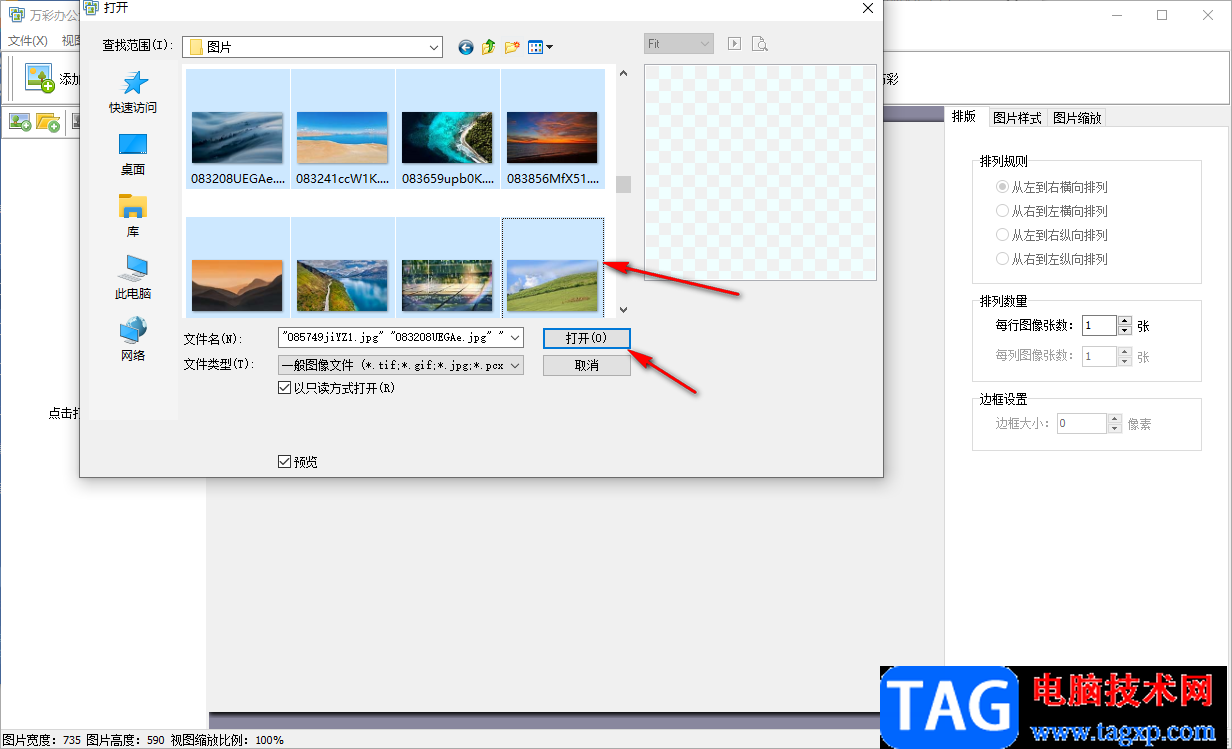Viewport: 1232px width, 749px height.
Task: Click the 边框大小 input box
Action: click(x=1082, y=423)
